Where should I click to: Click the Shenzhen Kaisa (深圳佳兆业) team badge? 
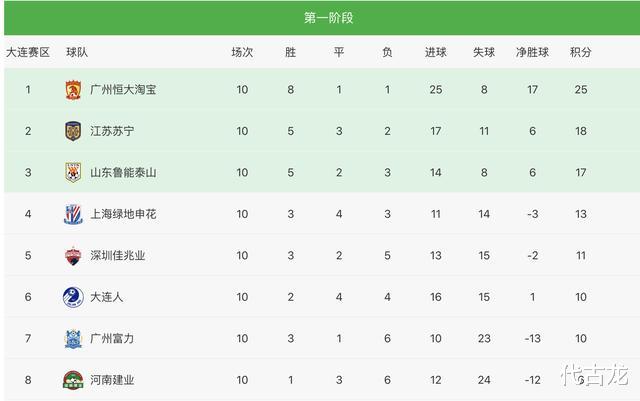73,255
